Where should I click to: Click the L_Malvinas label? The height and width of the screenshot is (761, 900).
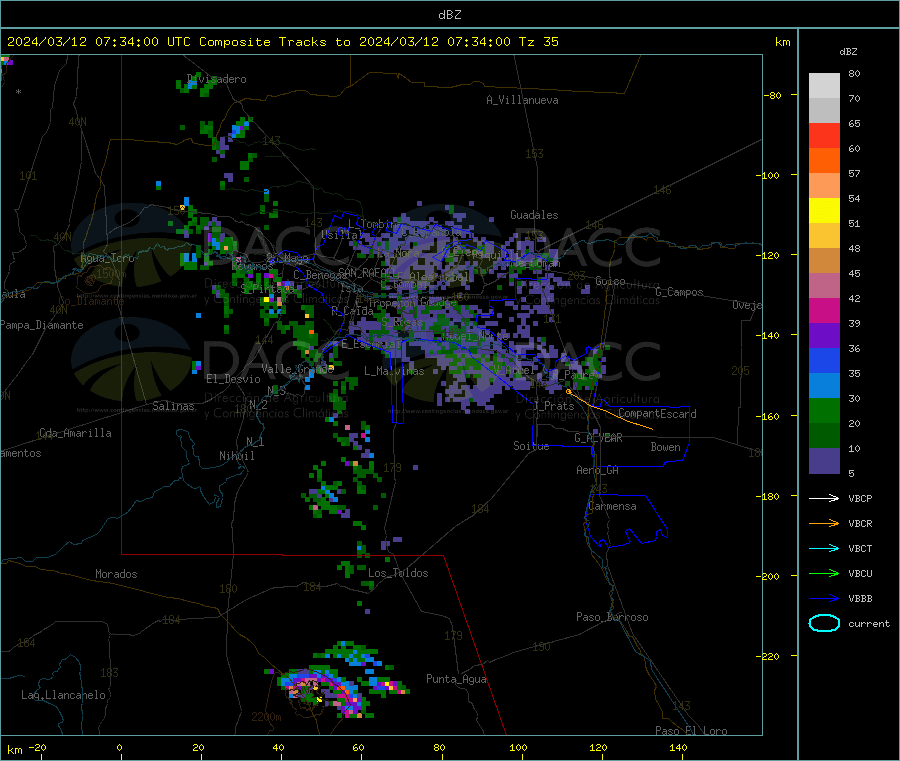coord(394,371)
